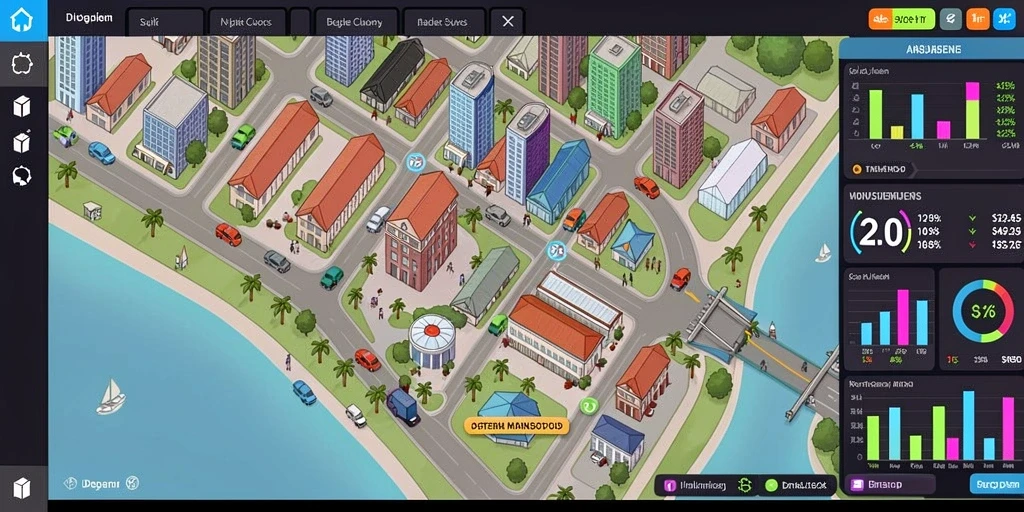This screenshot has height=512, width=1024.
Task: Expand the purple-icon dropdown in bottom right panel
Action: [x=889, y=485]
